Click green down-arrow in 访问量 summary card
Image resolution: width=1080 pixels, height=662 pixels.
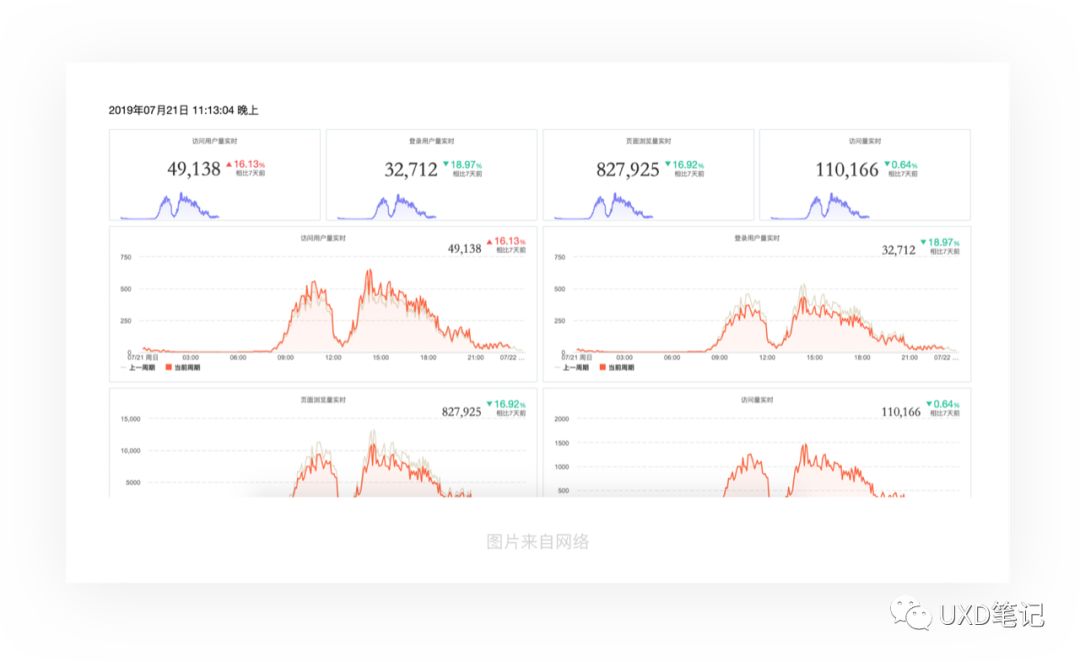coord(887,163)
